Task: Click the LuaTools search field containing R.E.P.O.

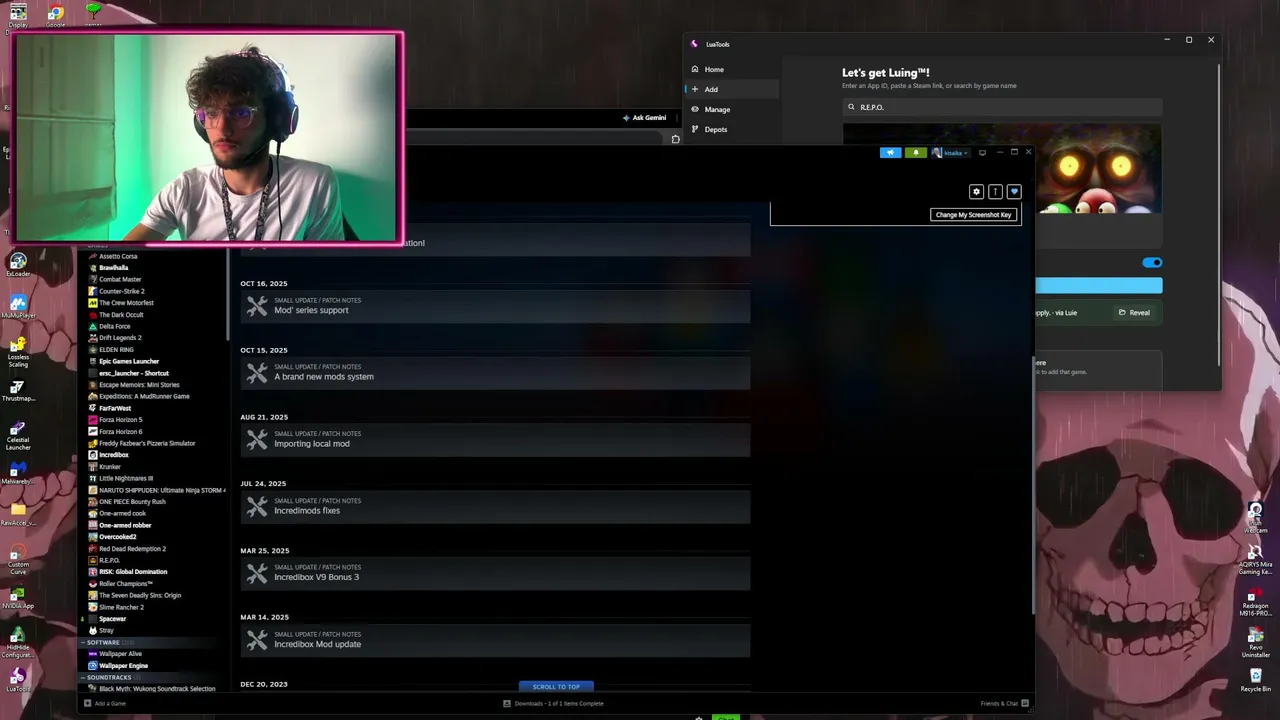Action: tap(1002, 107)
